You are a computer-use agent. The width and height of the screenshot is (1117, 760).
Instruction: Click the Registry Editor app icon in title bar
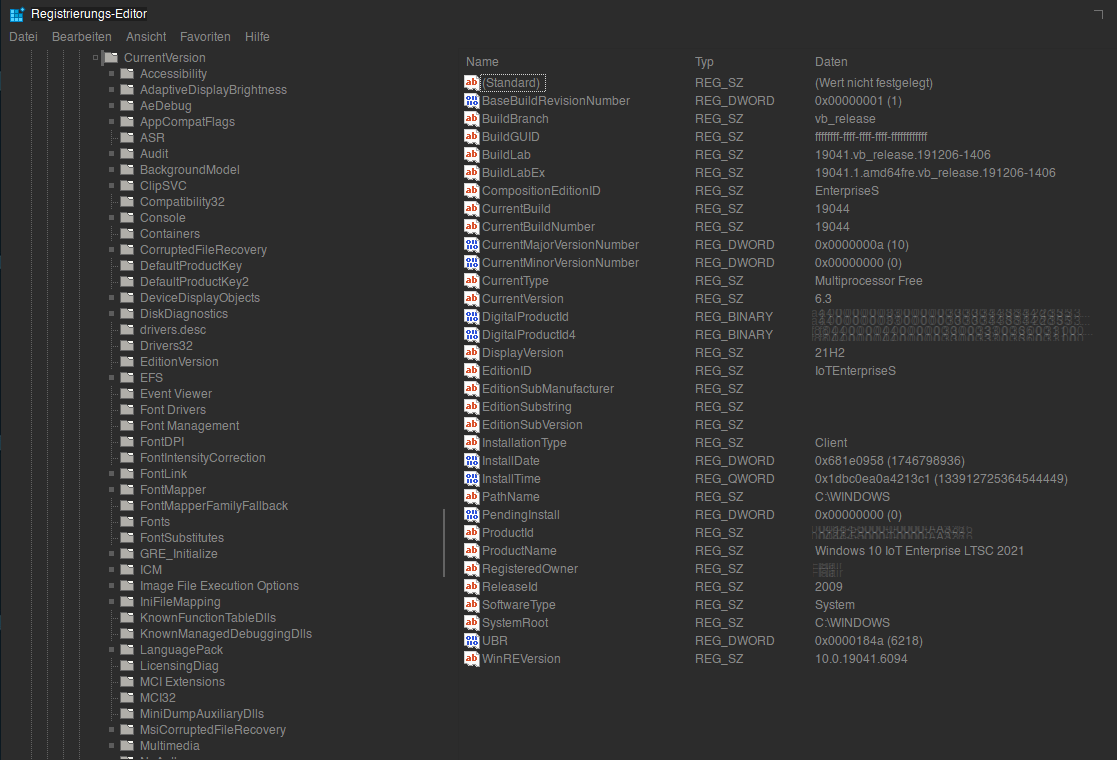click(x=16, y=14)
